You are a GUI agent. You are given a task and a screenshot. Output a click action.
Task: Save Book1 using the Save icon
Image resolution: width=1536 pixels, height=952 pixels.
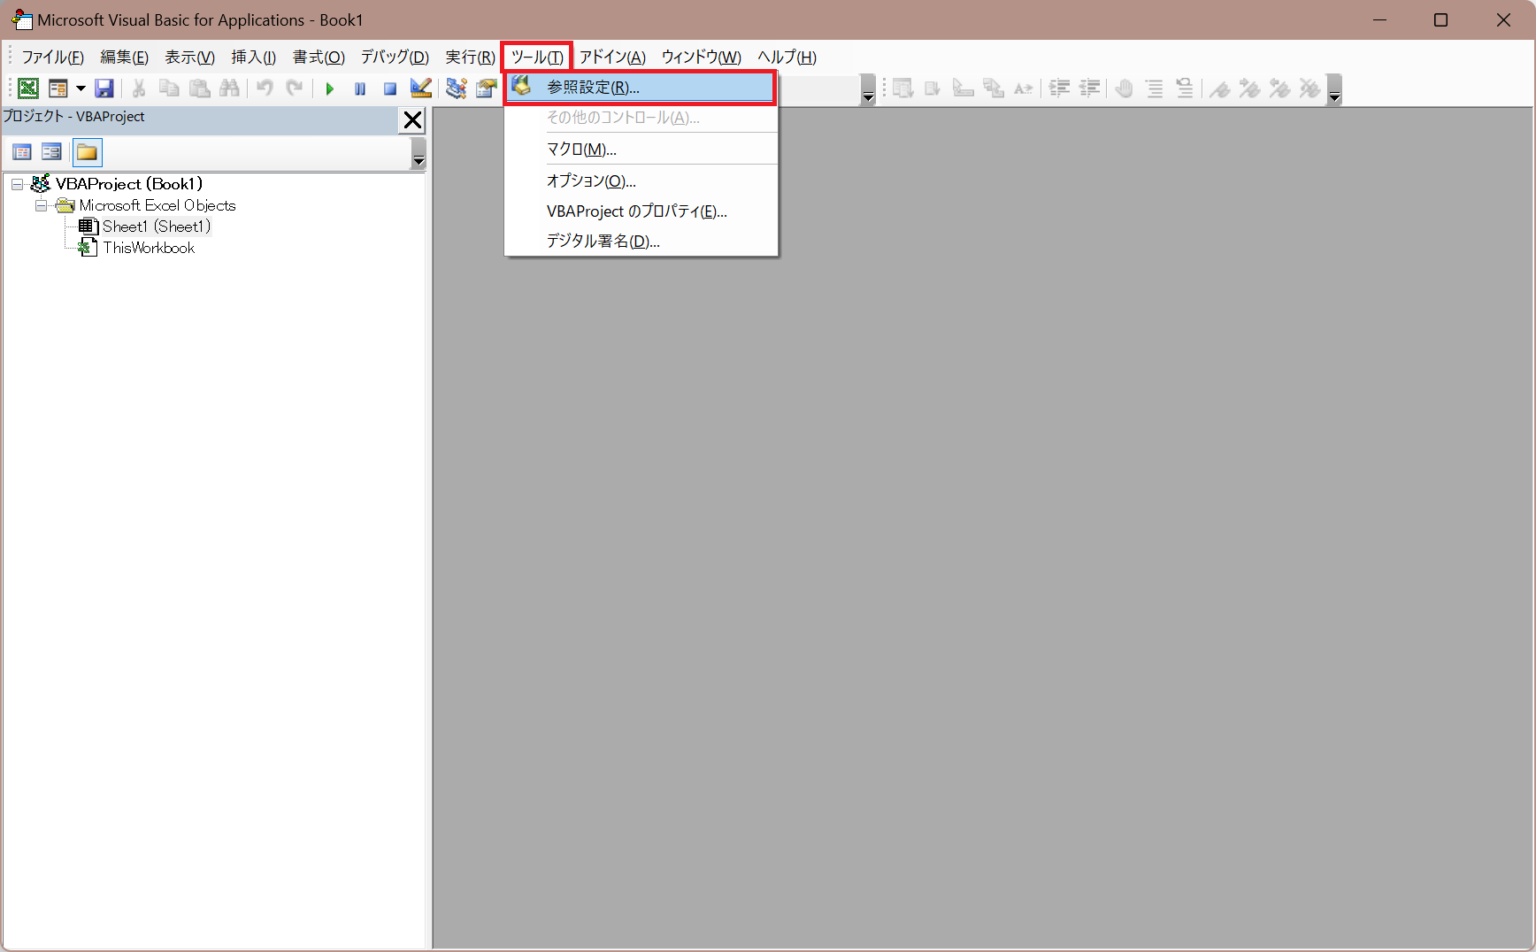[x=104, y=88]
